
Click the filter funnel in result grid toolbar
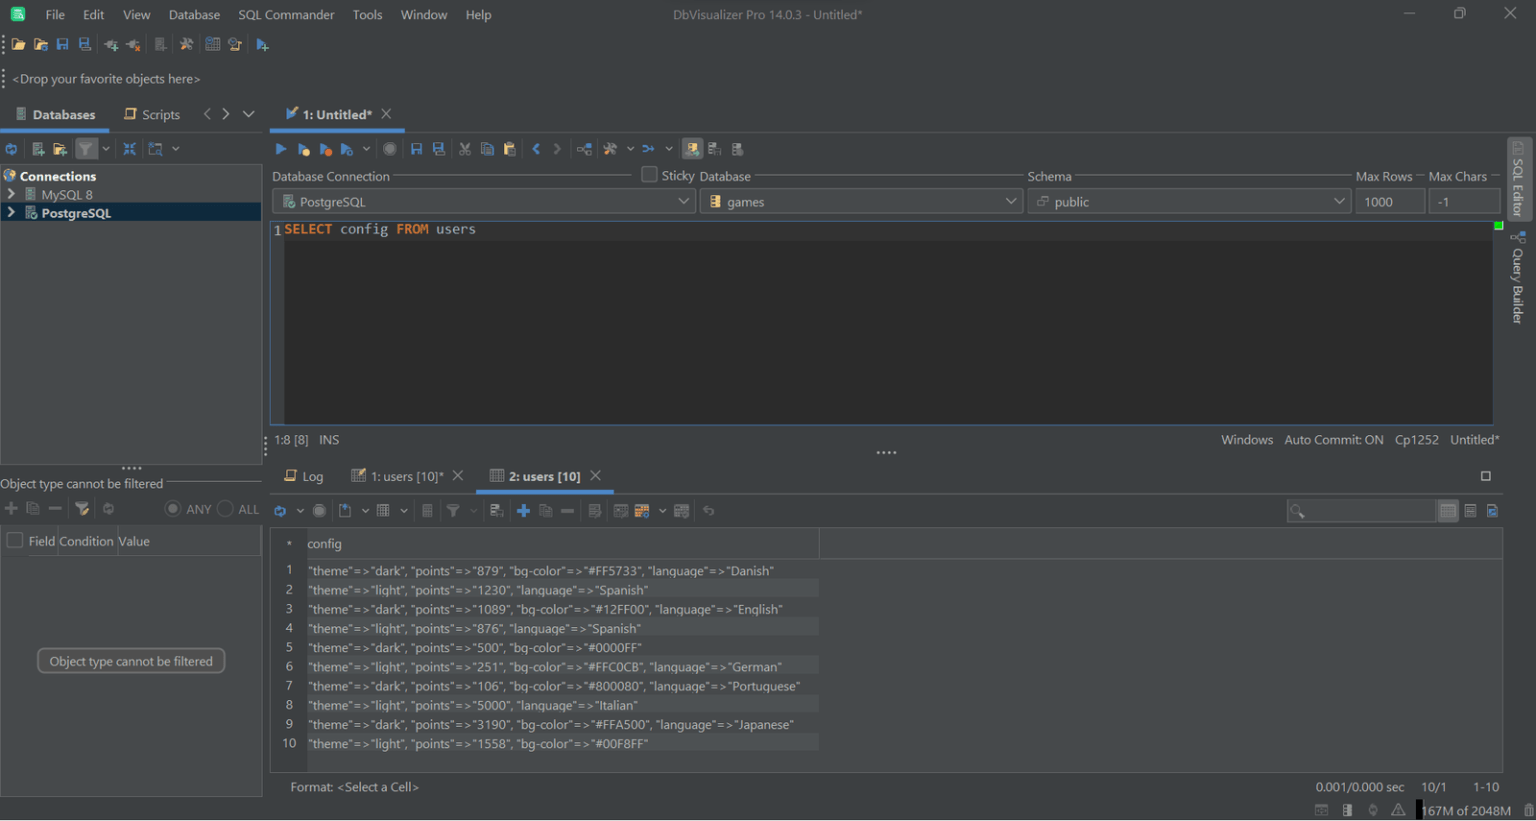453,511
